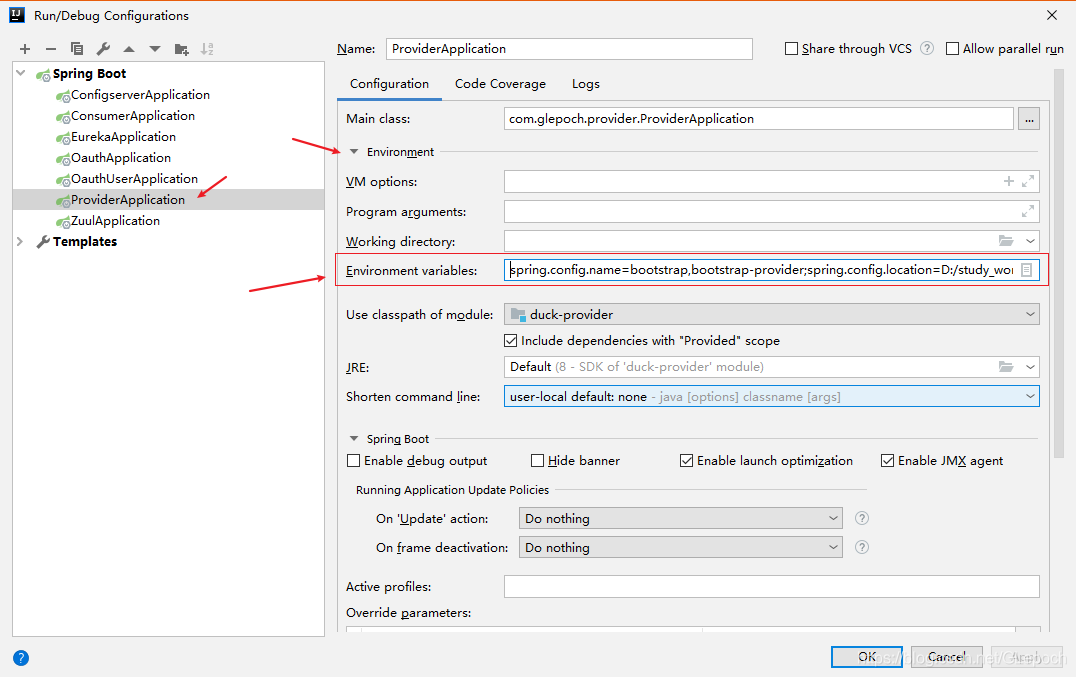Open On frame deactivation dropdown
This screenshot has height=677, width=1076.
click(x=833, y=547)
